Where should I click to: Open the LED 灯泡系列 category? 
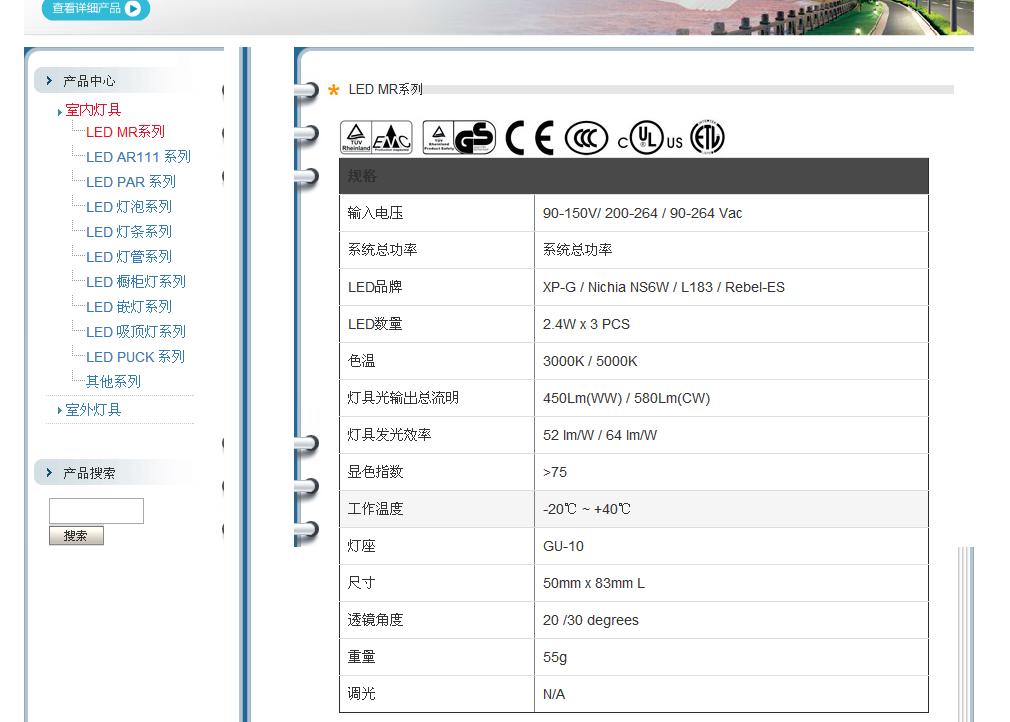point(129,207)
